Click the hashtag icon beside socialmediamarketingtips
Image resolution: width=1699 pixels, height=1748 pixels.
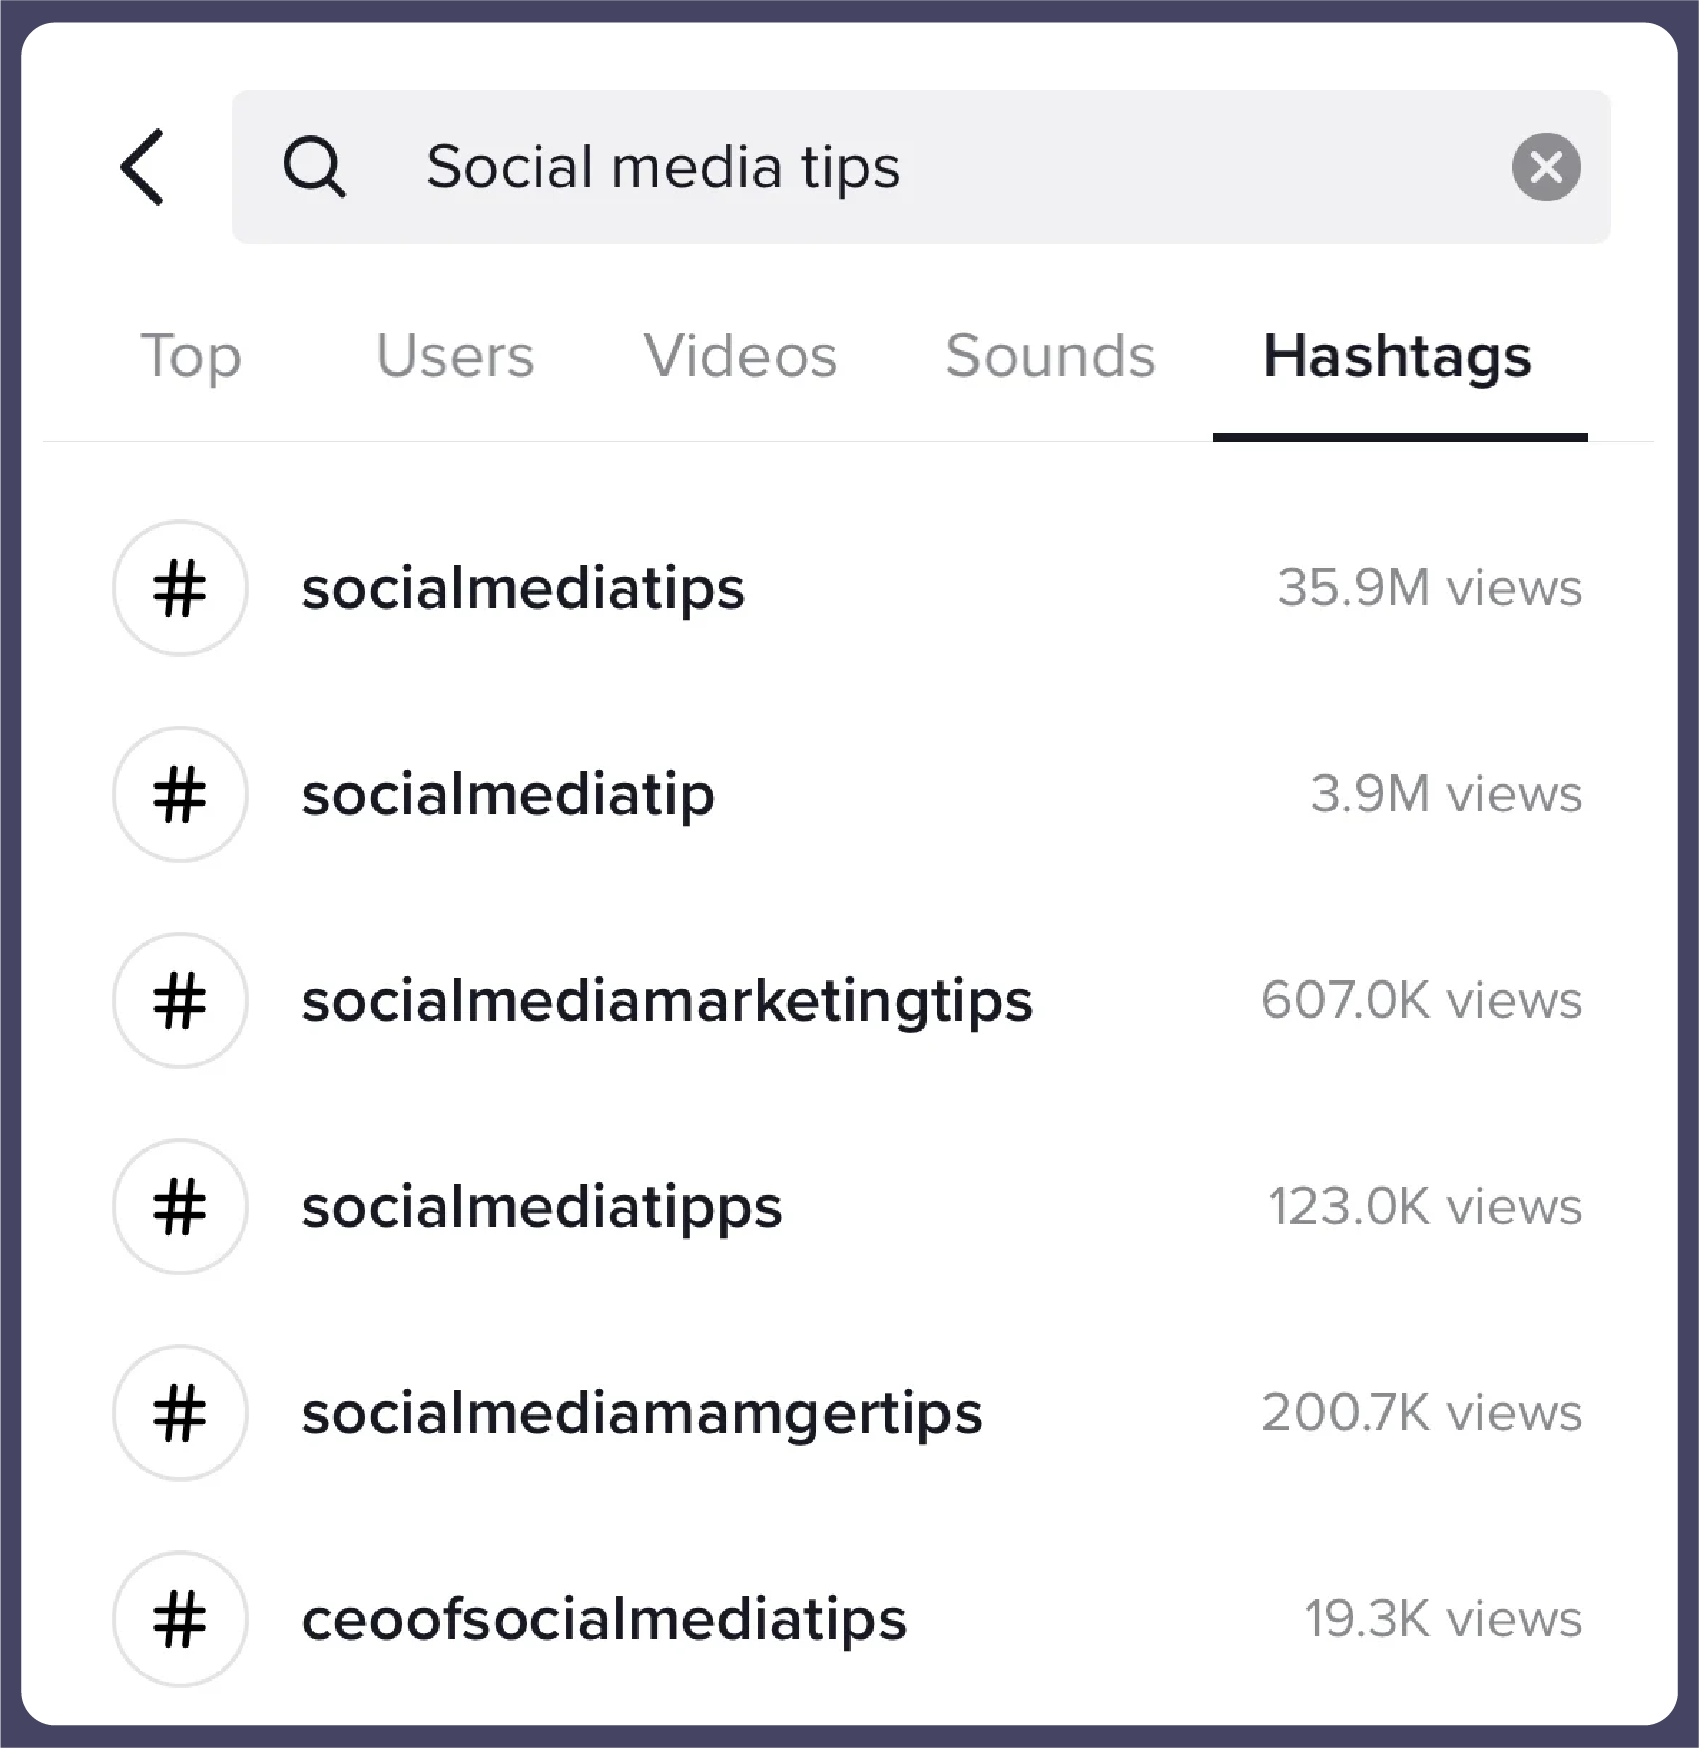[x=180, y=1000]
